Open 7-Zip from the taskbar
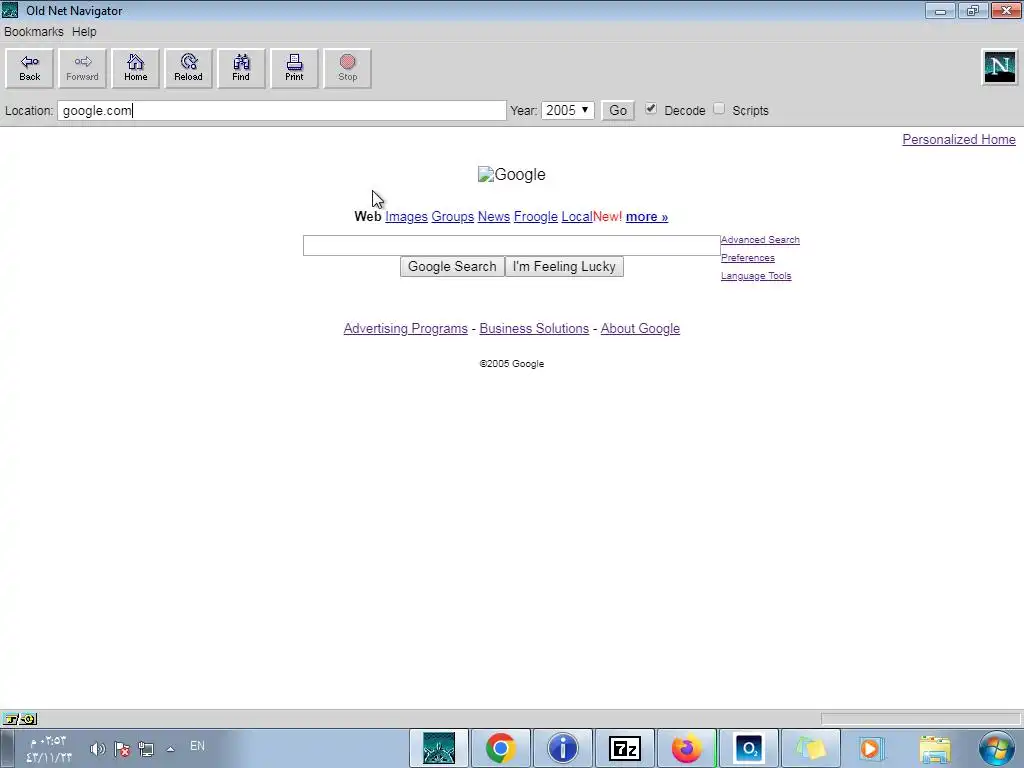This screenshot has width=1024, height=768. click(624, 748)
